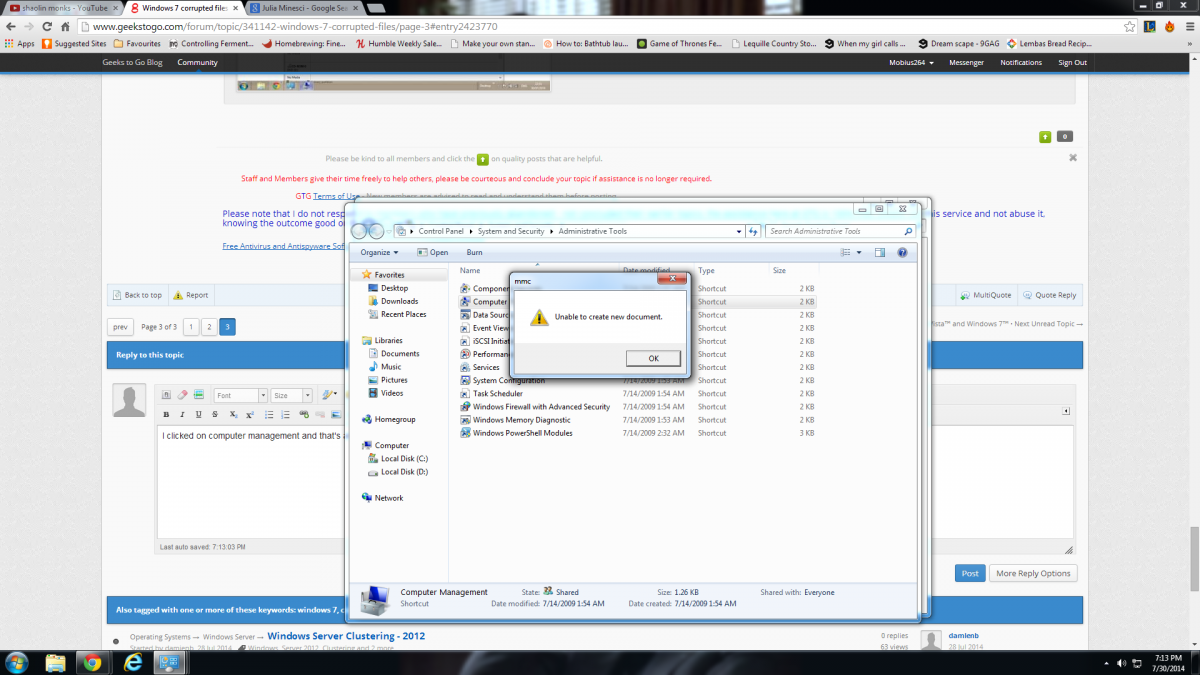1200x675 pixels.
Task: Open Messenger in the forum header
Action: click(966, 62)
